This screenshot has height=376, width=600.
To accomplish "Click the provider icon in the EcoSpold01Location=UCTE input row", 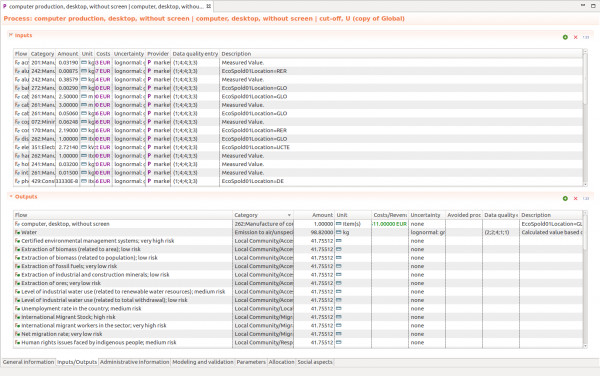I will [x=149, y=147].
